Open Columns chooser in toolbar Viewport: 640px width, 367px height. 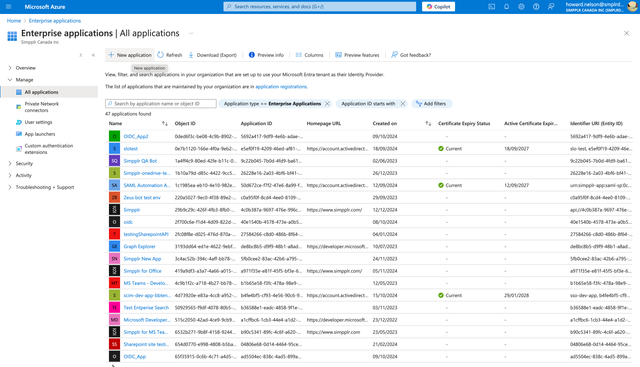coord(309,55)
